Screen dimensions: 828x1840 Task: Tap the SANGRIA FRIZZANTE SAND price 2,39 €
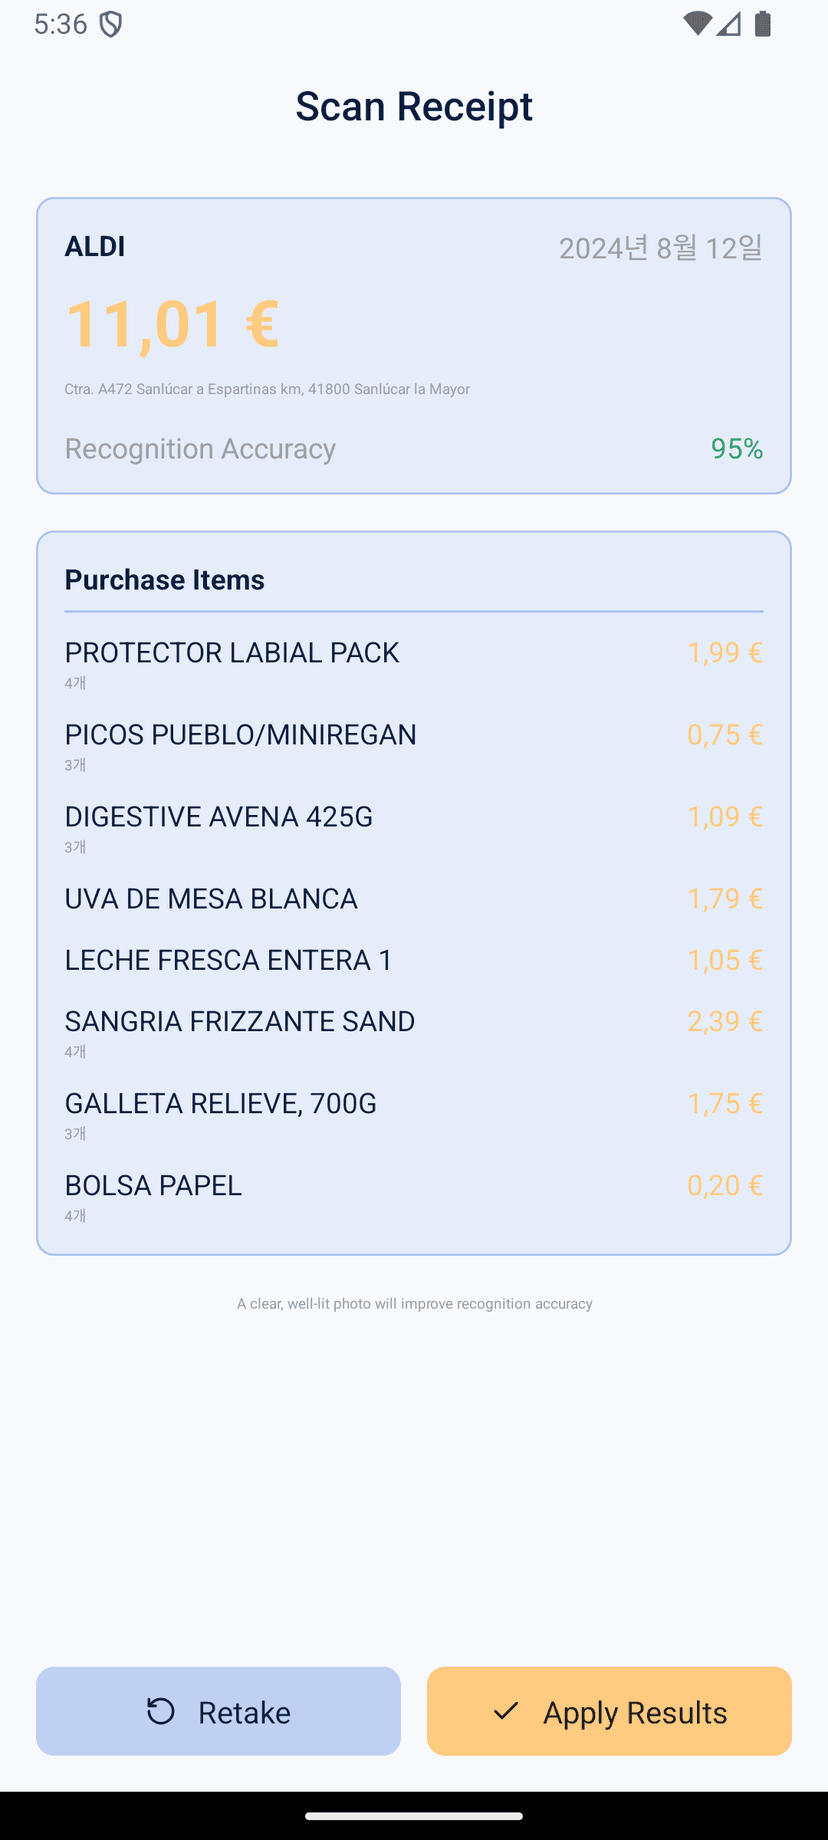[725, 1021]
